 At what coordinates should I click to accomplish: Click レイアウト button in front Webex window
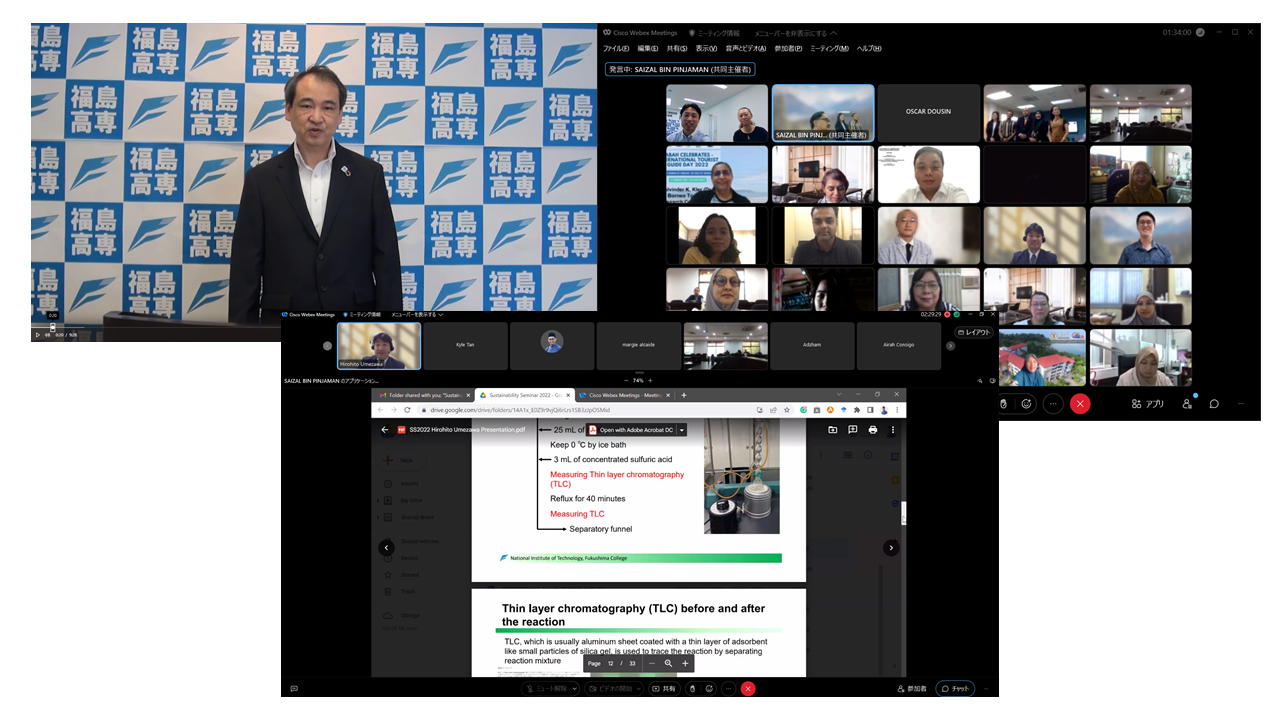(x=975, y=332)
